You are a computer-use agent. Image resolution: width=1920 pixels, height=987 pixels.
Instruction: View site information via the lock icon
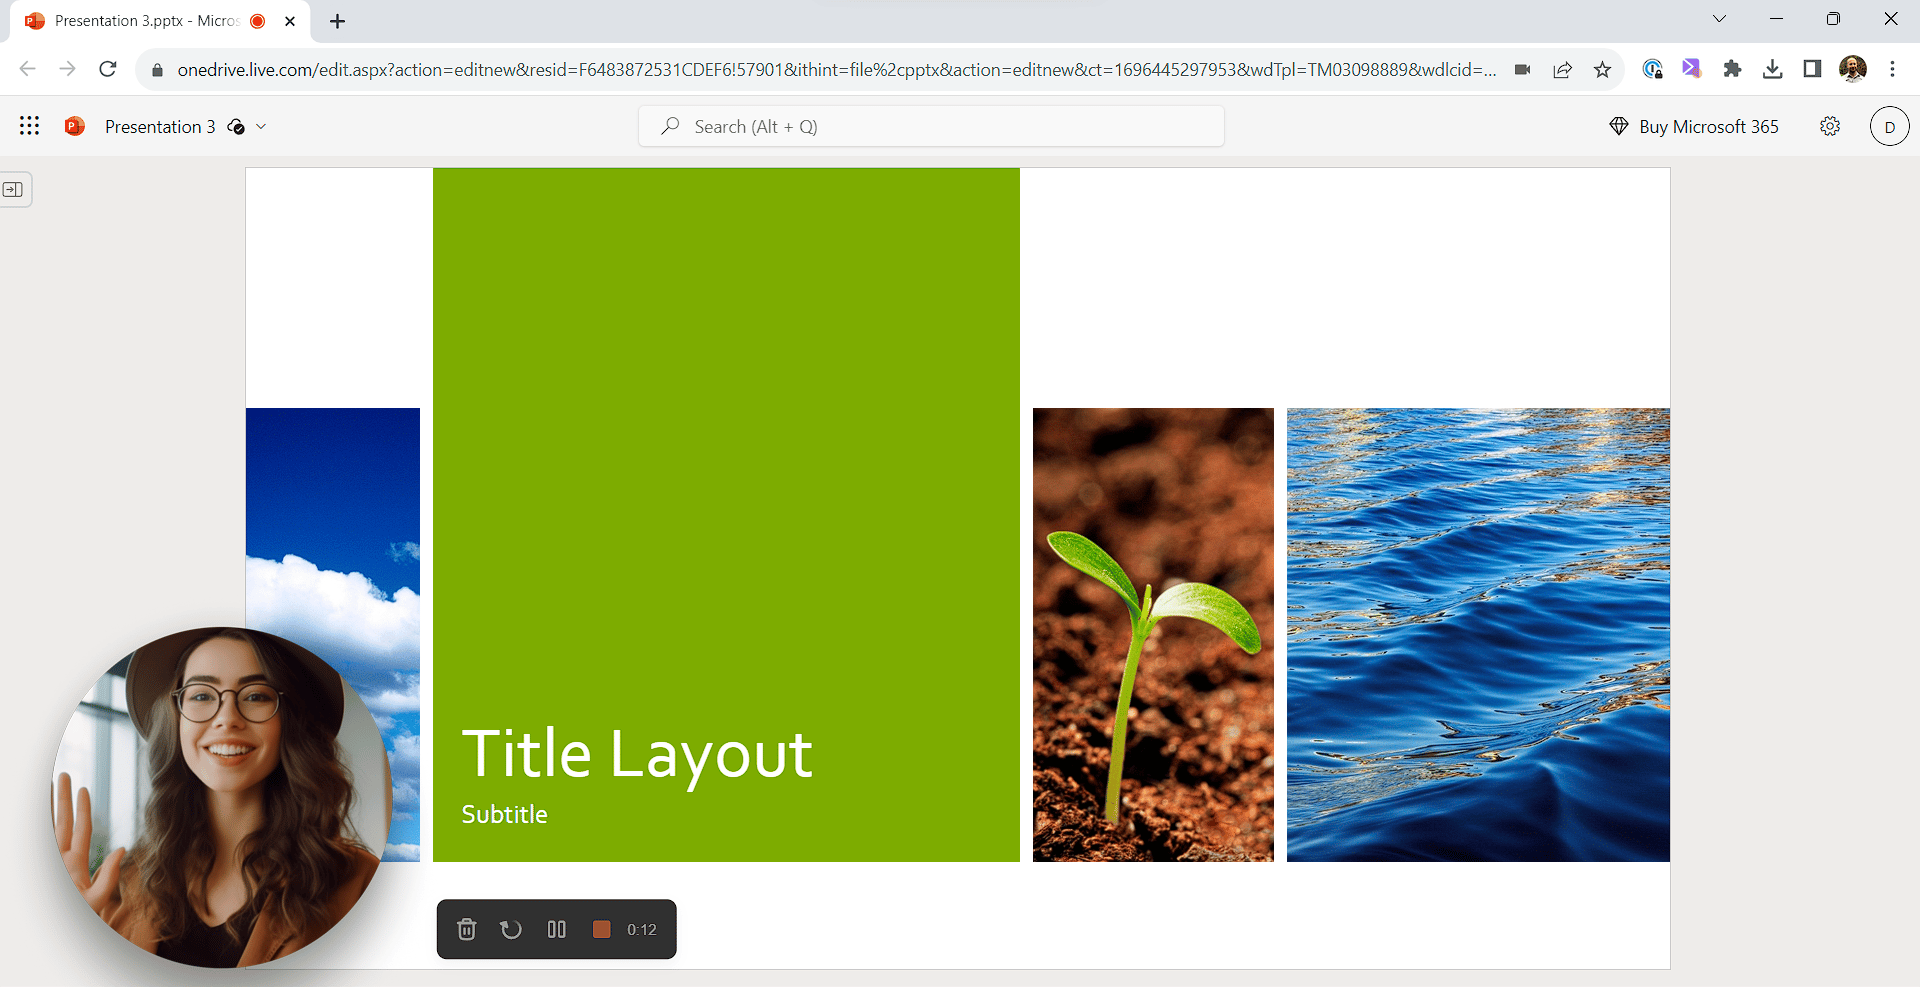click(x=157, y=69)
